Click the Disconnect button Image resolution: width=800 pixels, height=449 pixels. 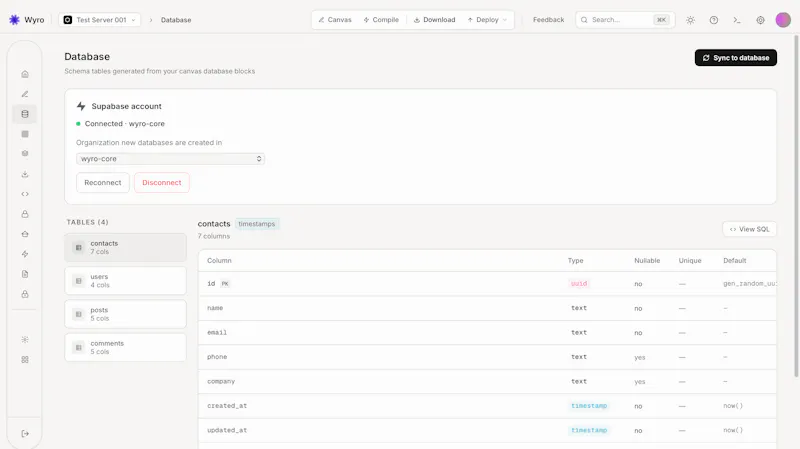point(162,183)
